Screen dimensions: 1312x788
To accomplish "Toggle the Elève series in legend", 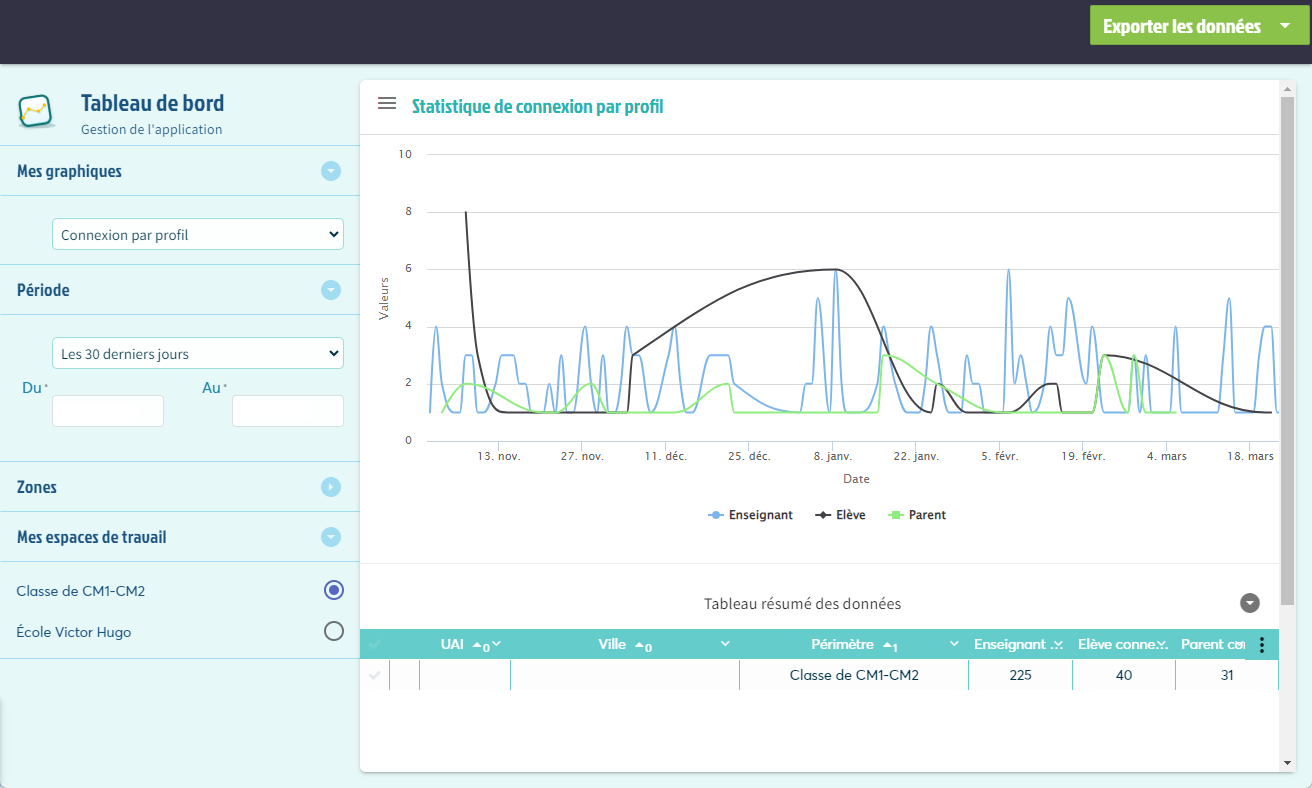I will click(x=840, y=515).
